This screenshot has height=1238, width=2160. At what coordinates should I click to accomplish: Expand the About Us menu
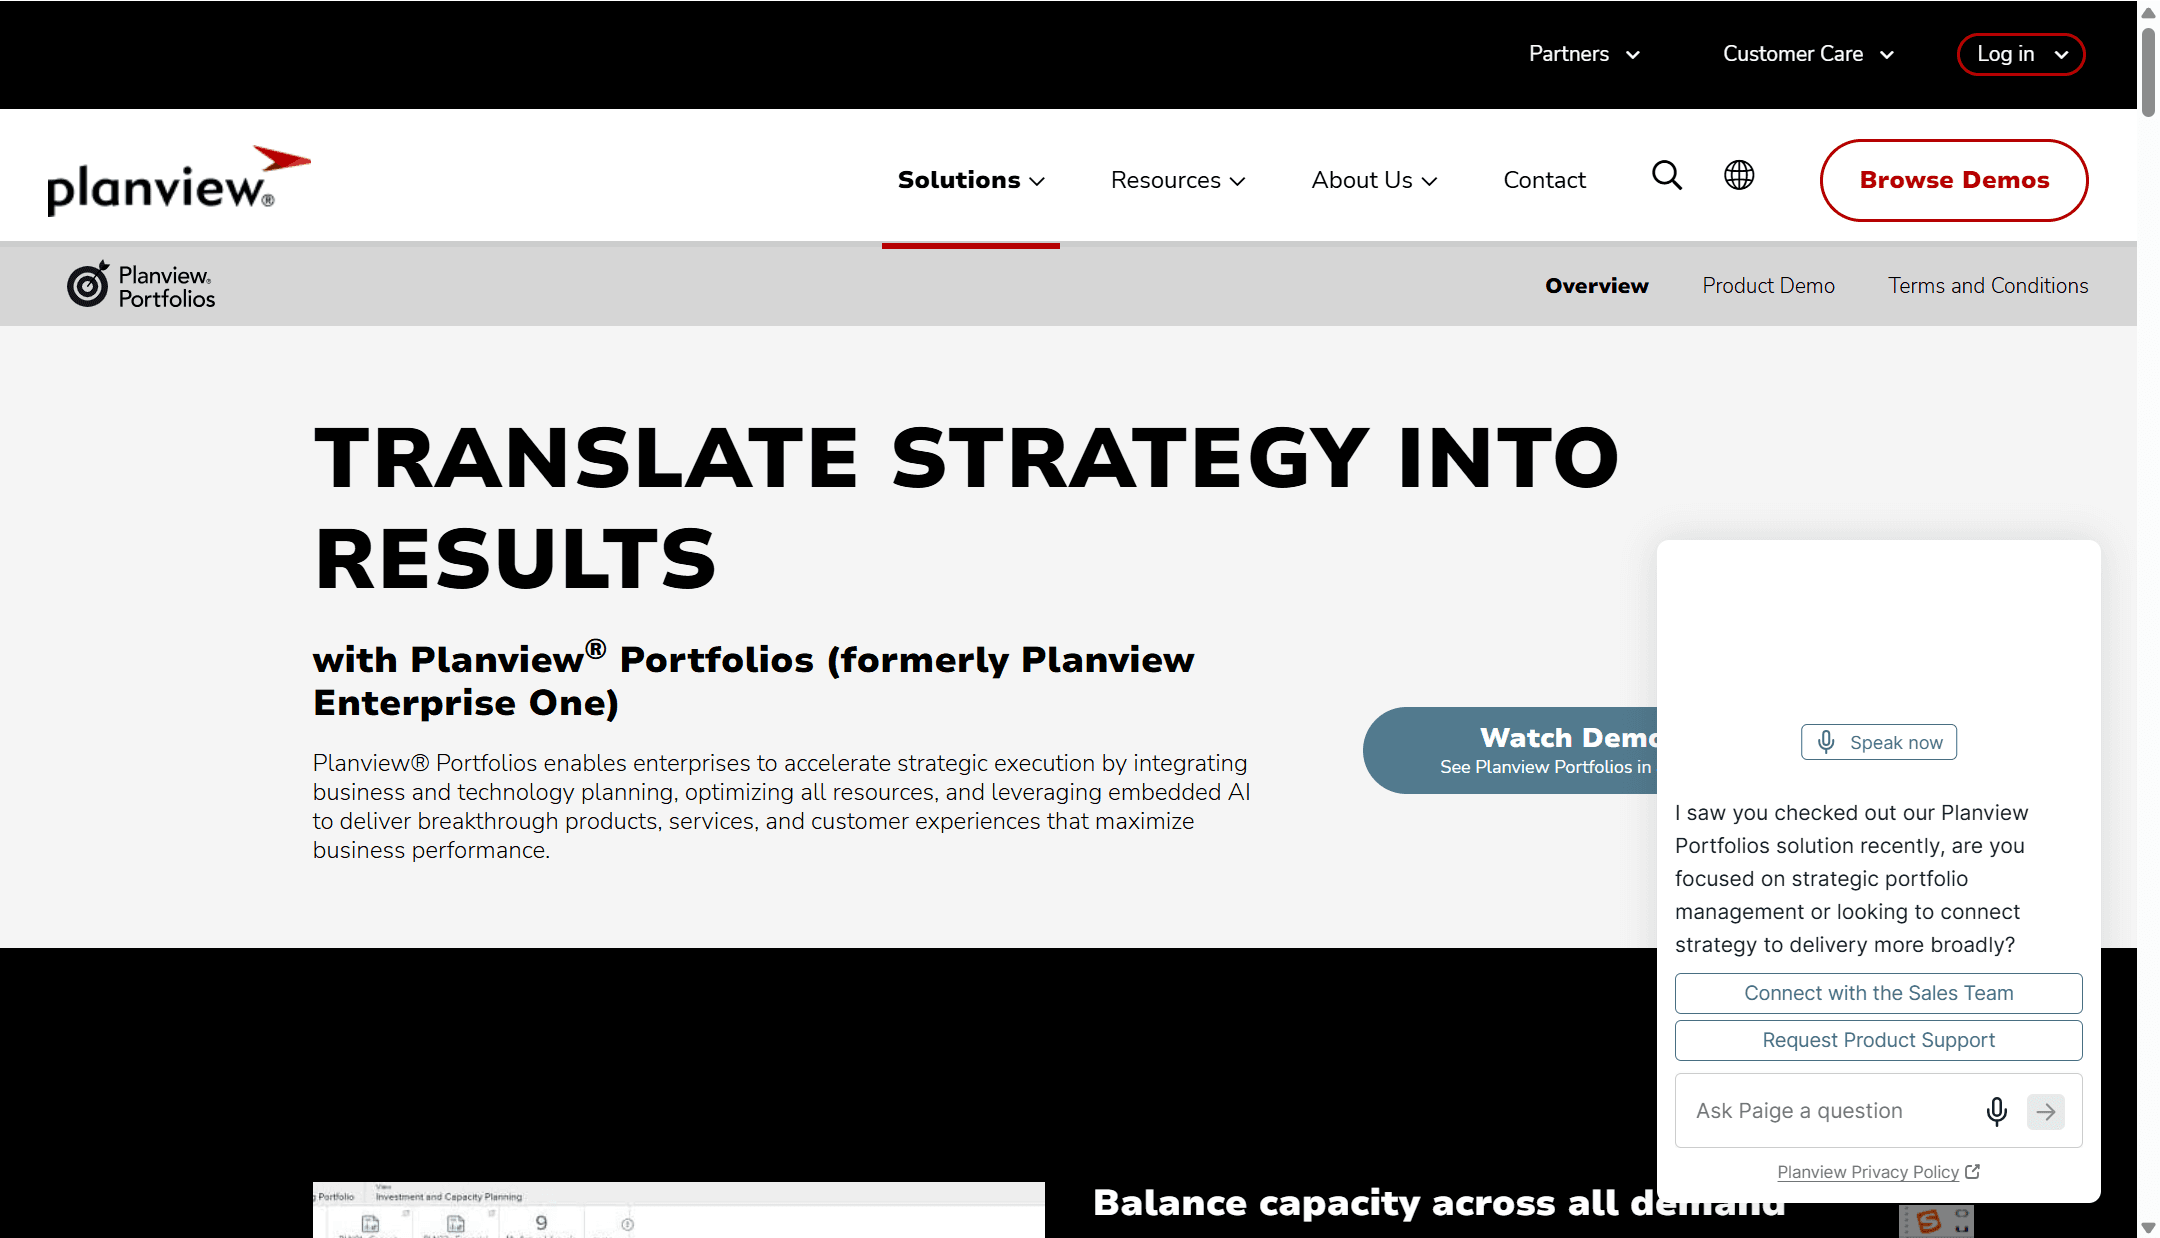click(1374, 180)
